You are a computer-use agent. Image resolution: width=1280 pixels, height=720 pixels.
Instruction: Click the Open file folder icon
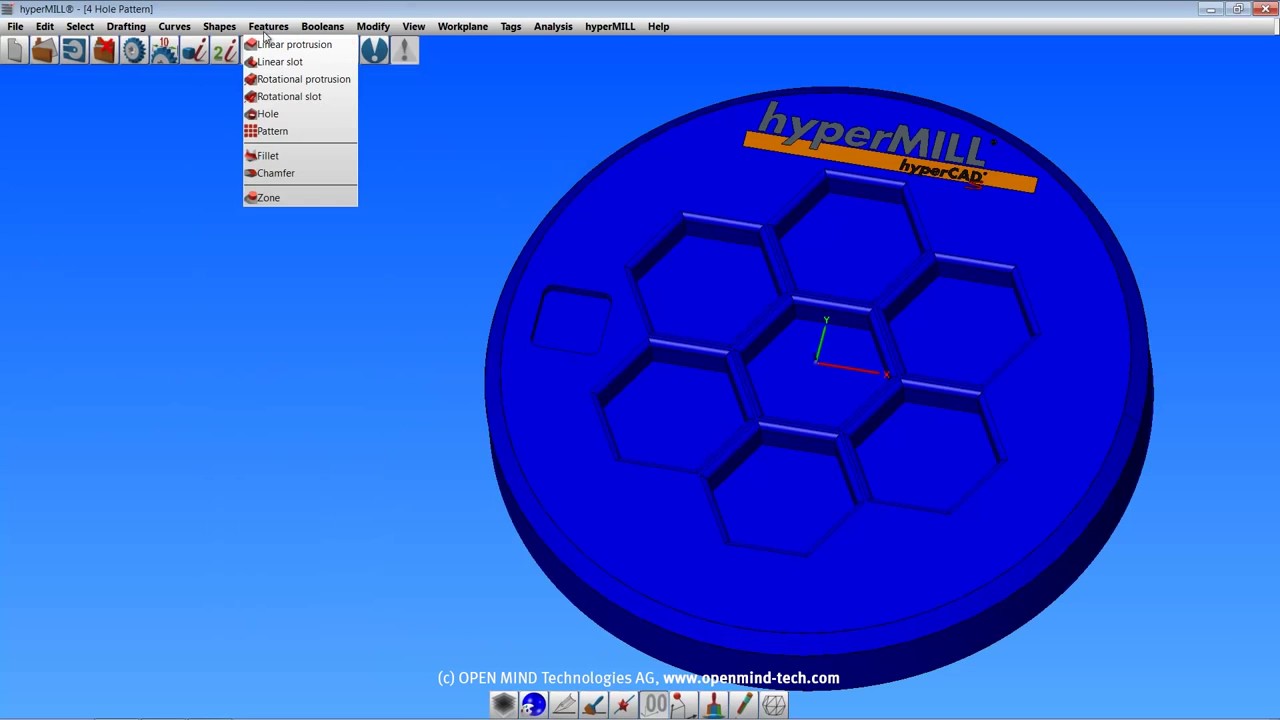(43, 50)
